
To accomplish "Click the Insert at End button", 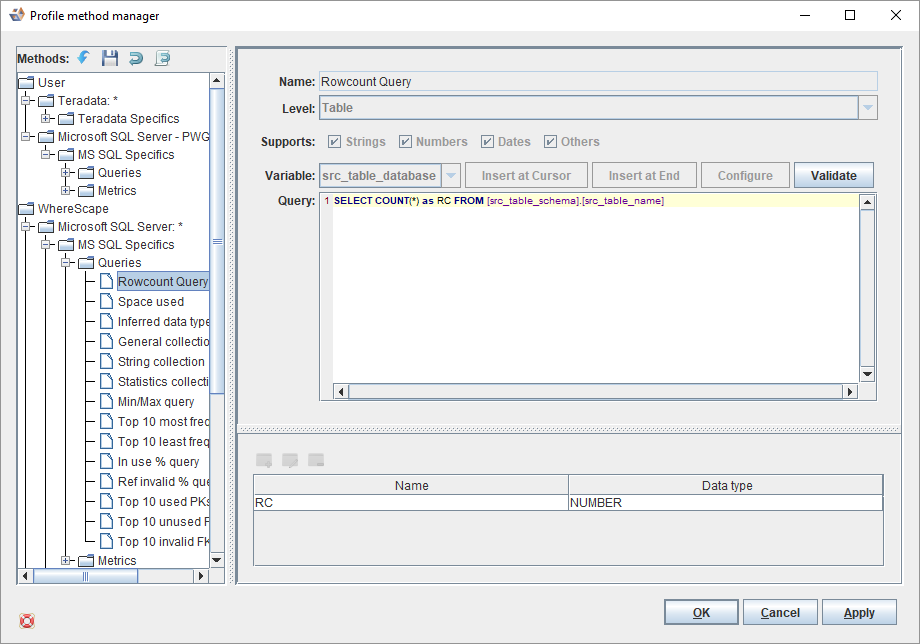I will (644, 175).
